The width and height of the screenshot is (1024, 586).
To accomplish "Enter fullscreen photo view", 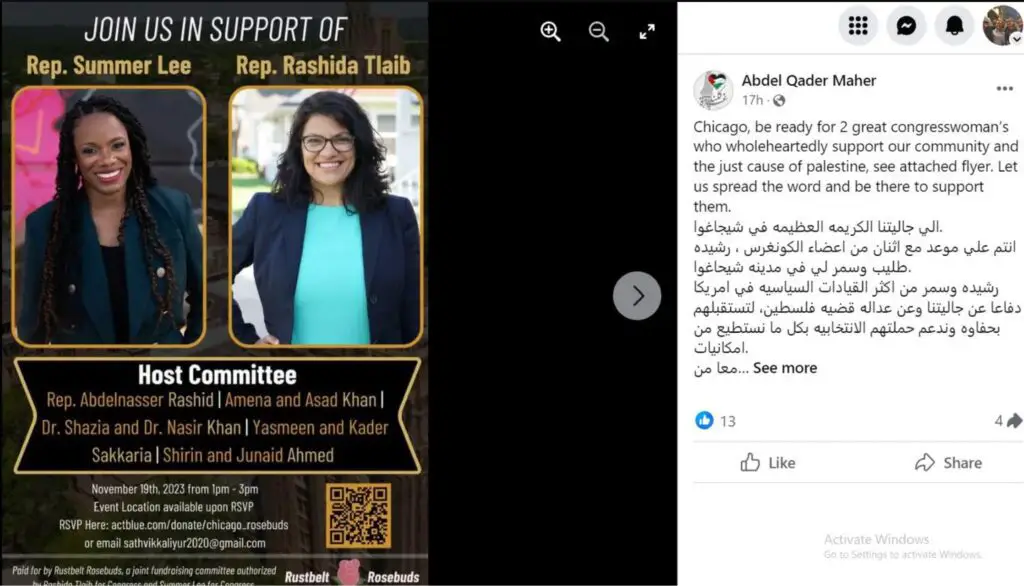I will point(647,31).
